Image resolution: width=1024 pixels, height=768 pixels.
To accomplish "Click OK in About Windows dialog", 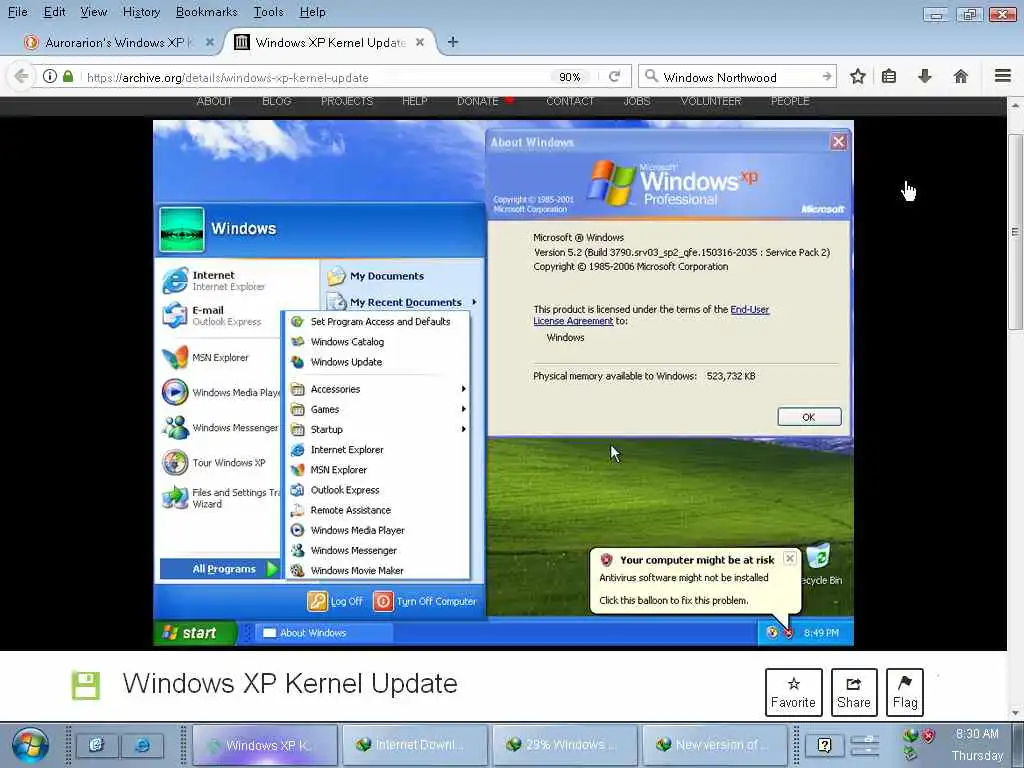I will click(808, 417).
